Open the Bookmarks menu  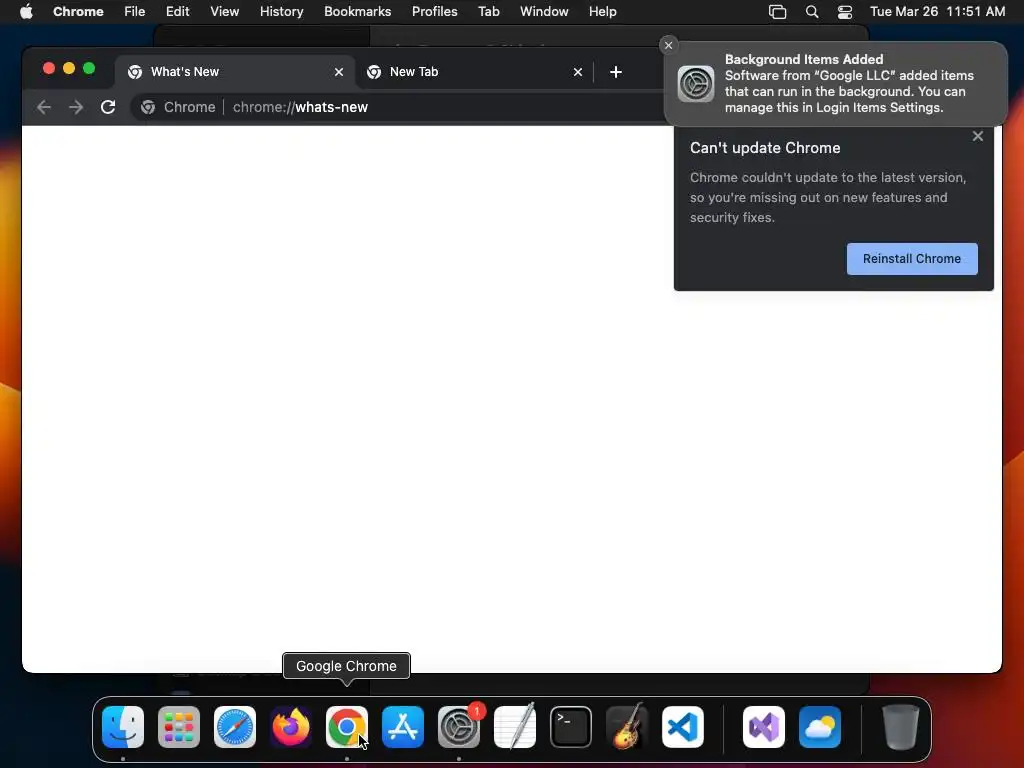pos(358,12)
